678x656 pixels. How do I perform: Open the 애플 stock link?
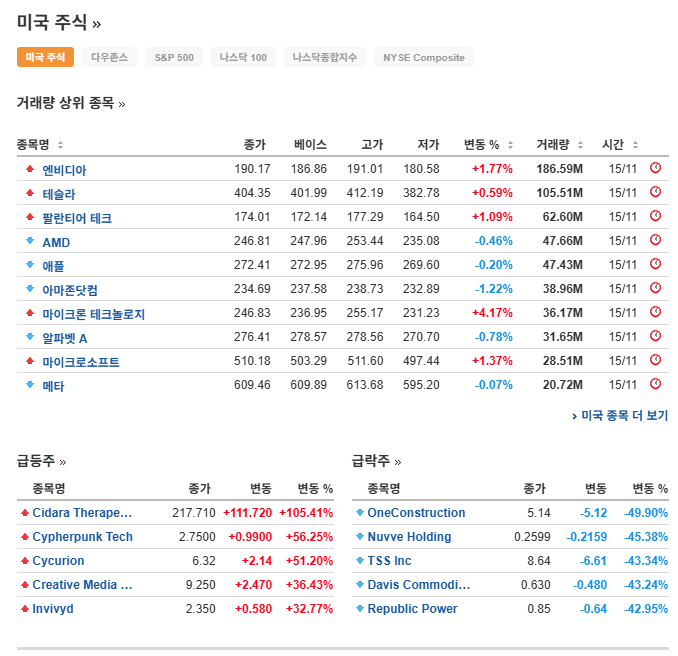53,266
